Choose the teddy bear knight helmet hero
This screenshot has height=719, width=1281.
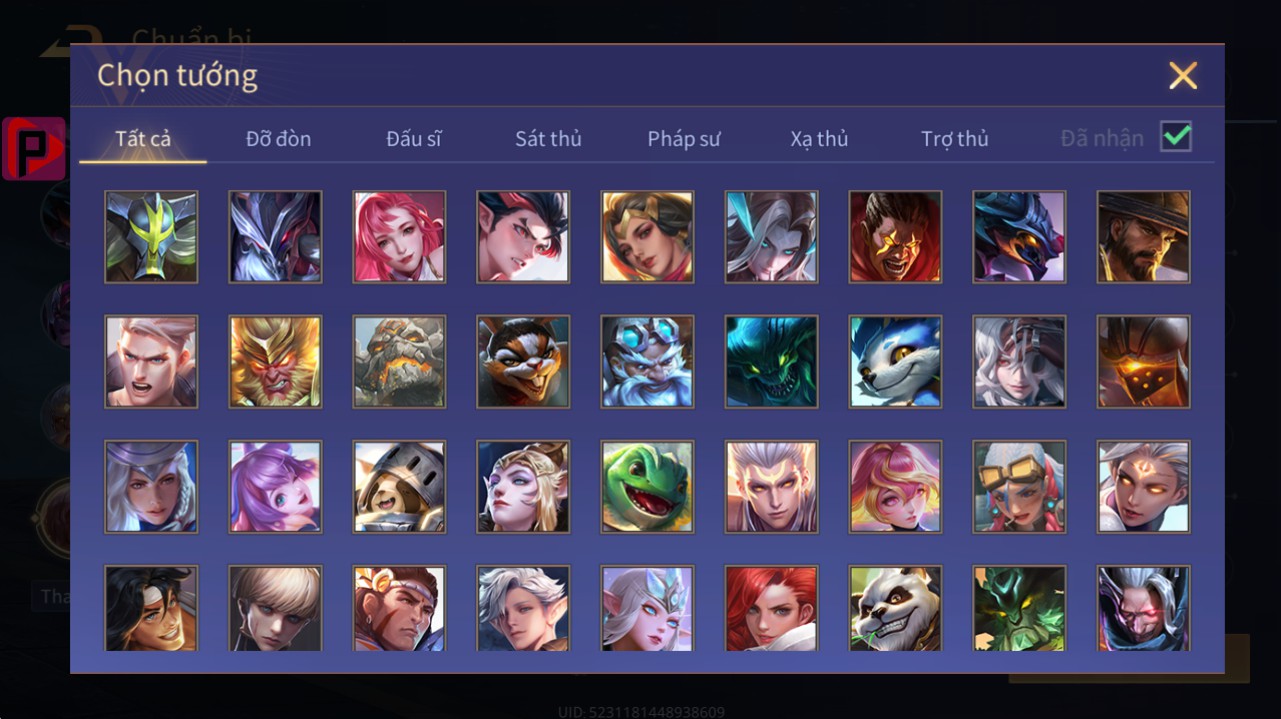click(x=399, y=486)
